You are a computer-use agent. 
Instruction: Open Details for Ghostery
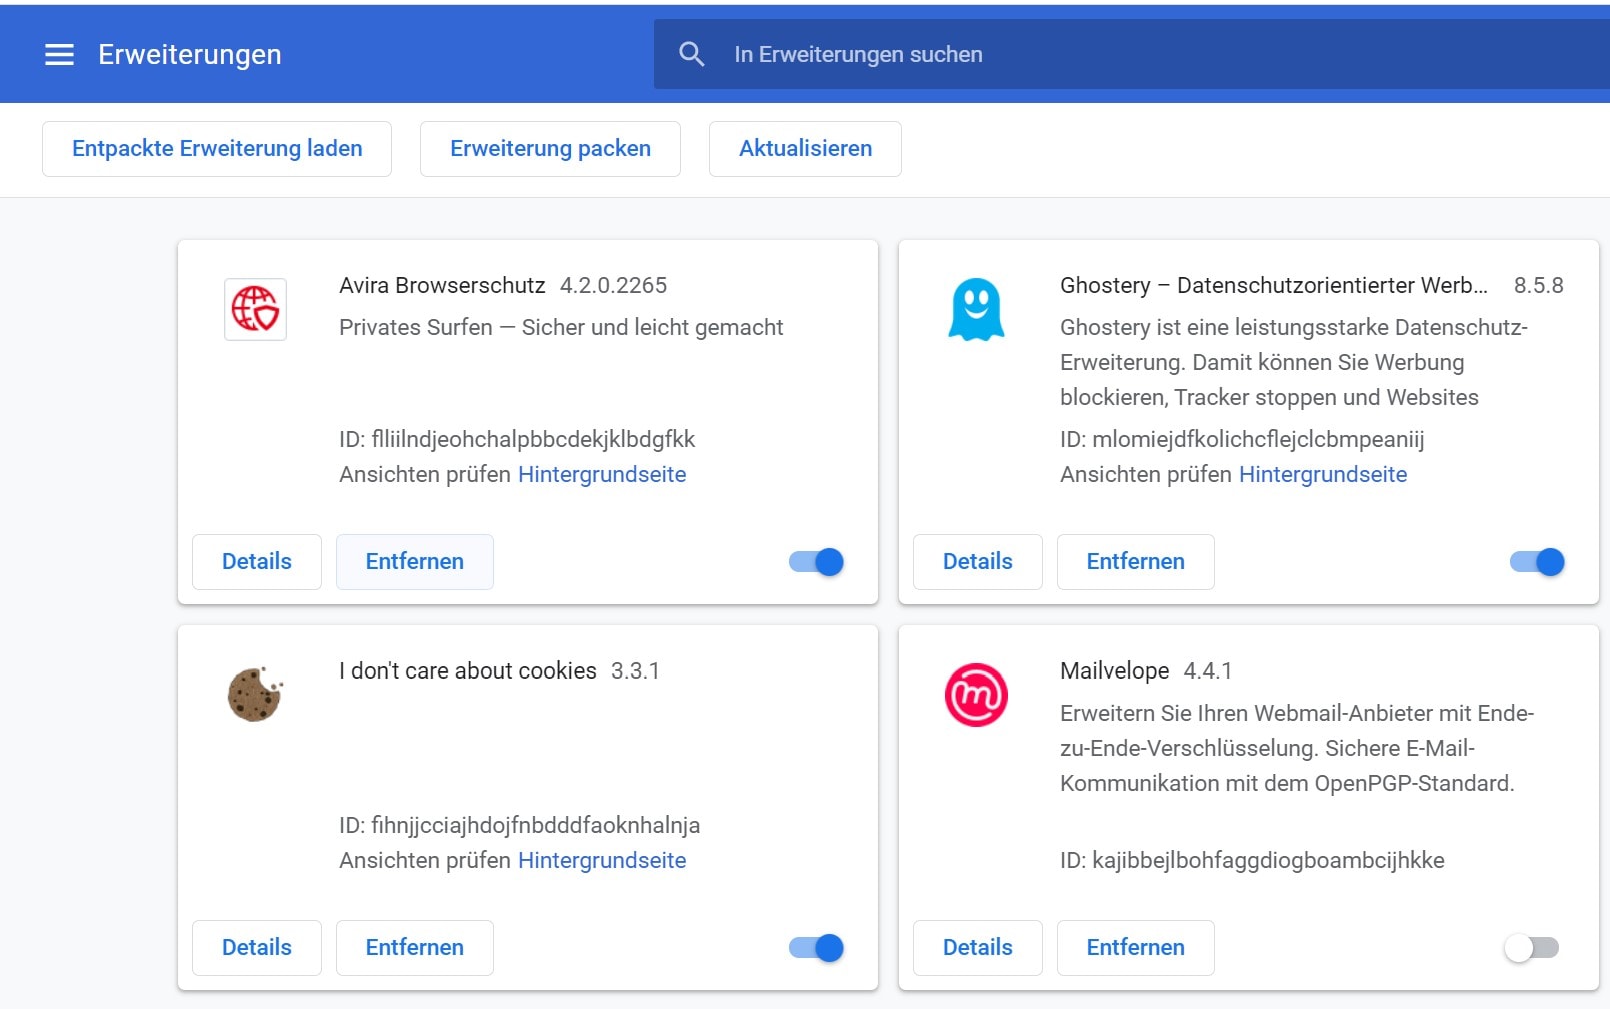click(978, 562)
